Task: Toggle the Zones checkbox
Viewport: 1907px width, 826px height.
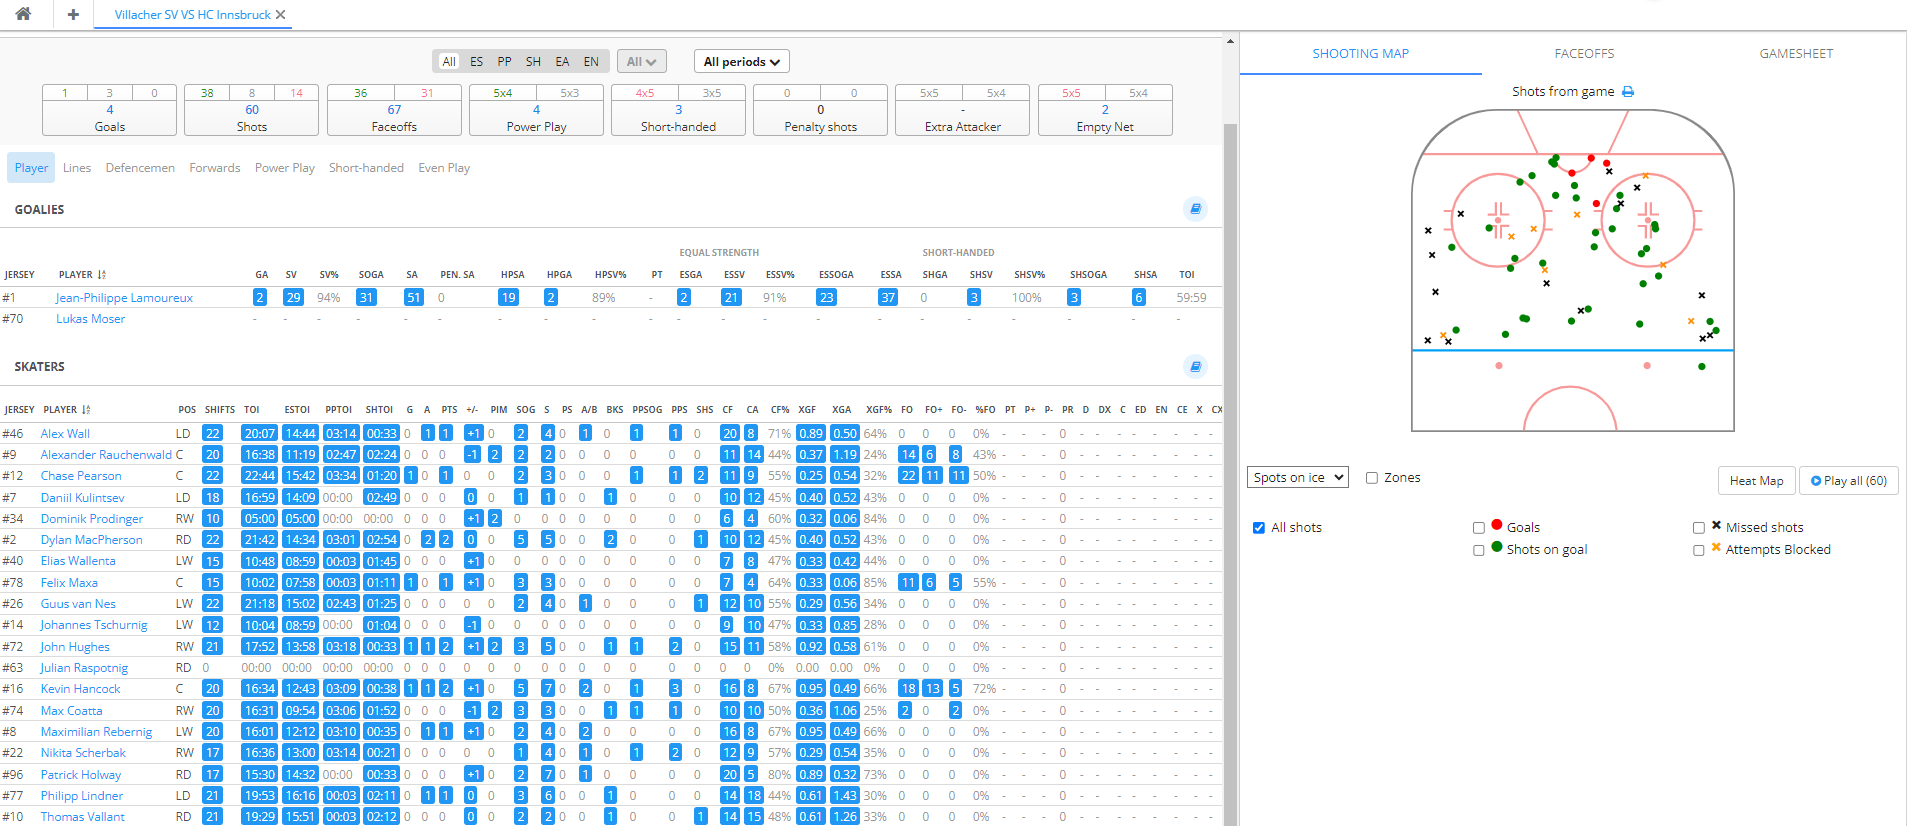Action: point(1372,478)
